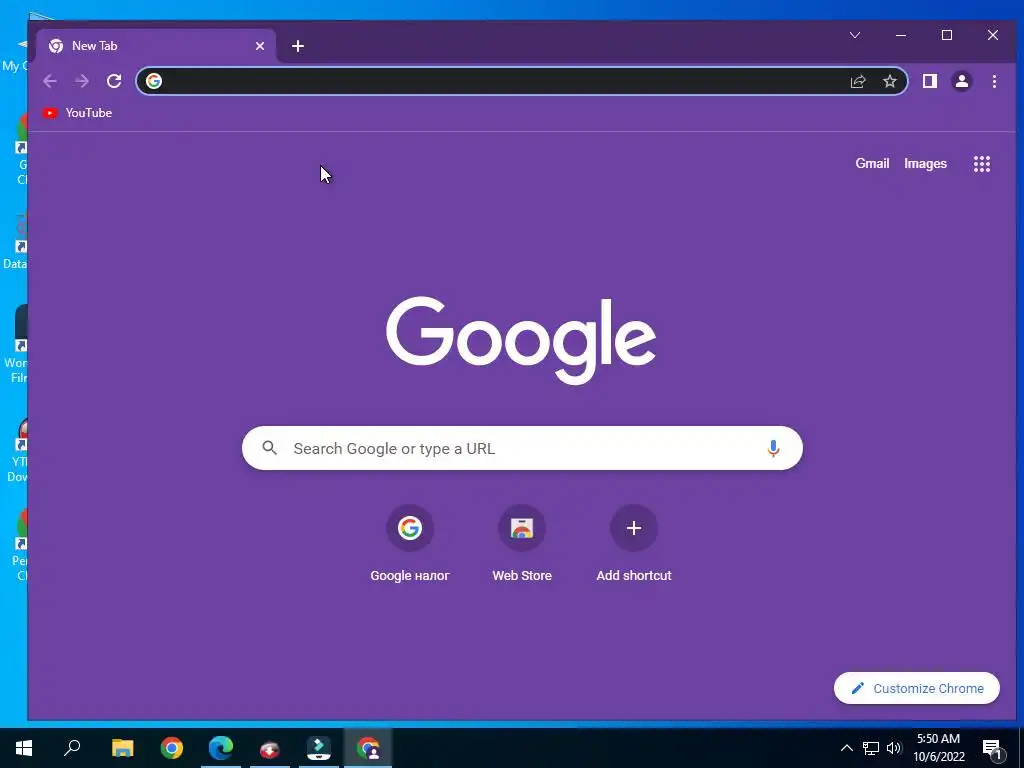The width and height of the screenshot is (1024, 768).
Task: Open new tab with plus button
Action: point(298,46)
